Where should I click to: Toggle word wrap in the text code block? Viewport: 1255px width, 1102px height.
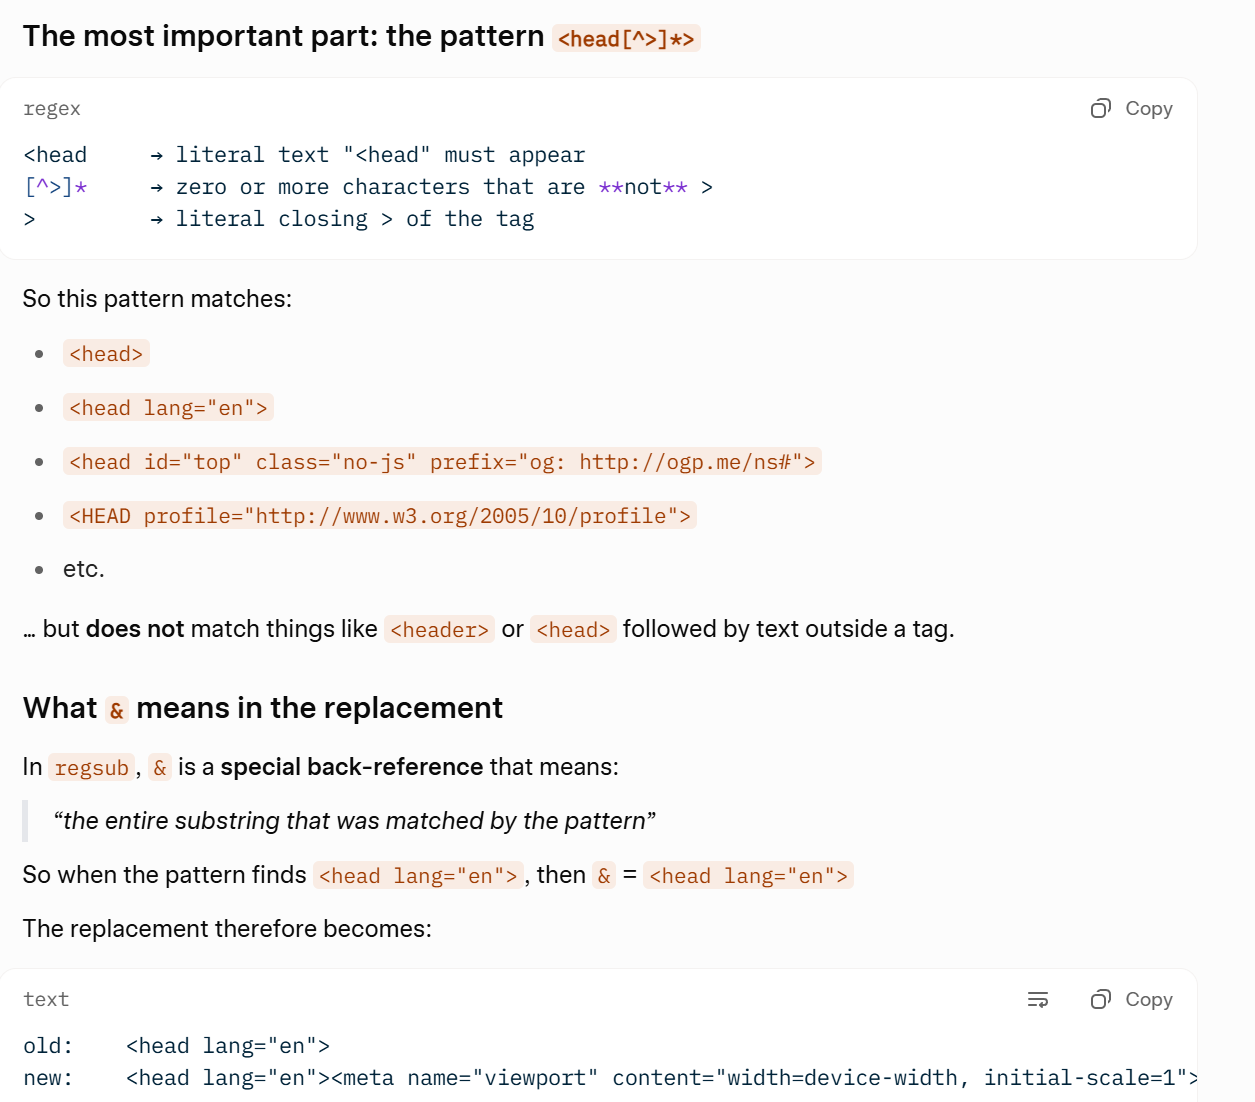click(1038, 1000)
